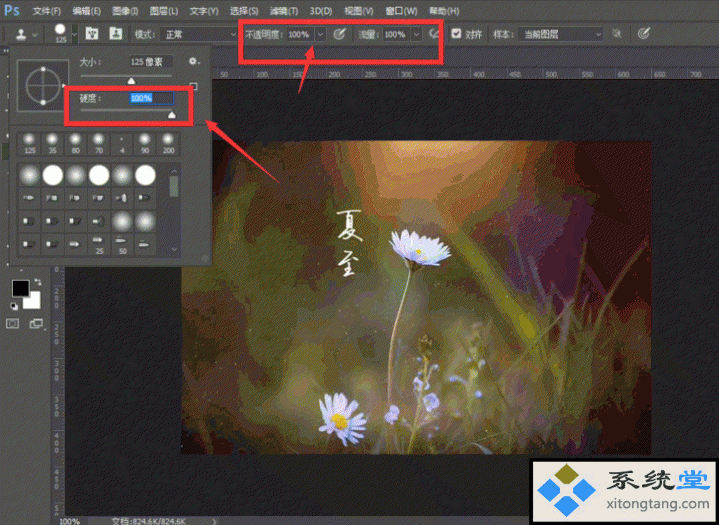Pick recent brush labeled 4
The width and height of the screenshot is (719, 525).
pyautogui.click(x=122, y=144)
